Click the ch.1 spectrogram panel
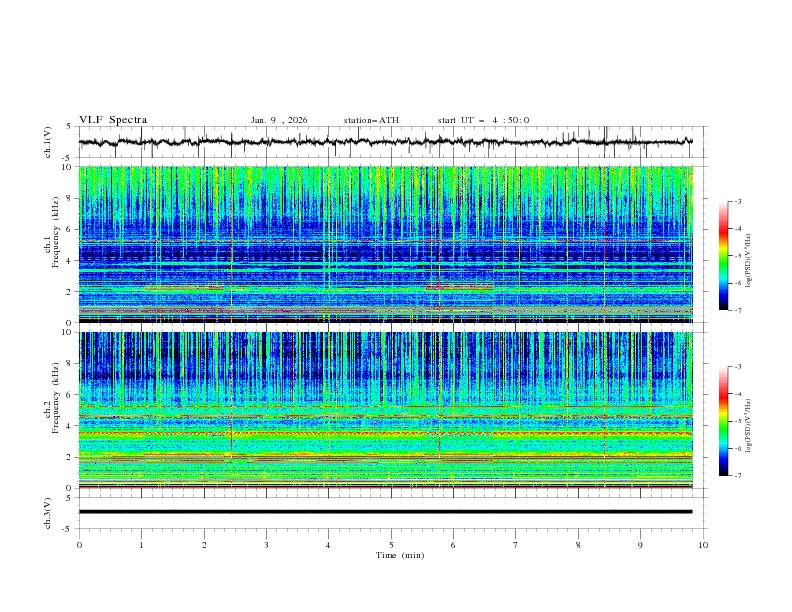 coord(386,244)
